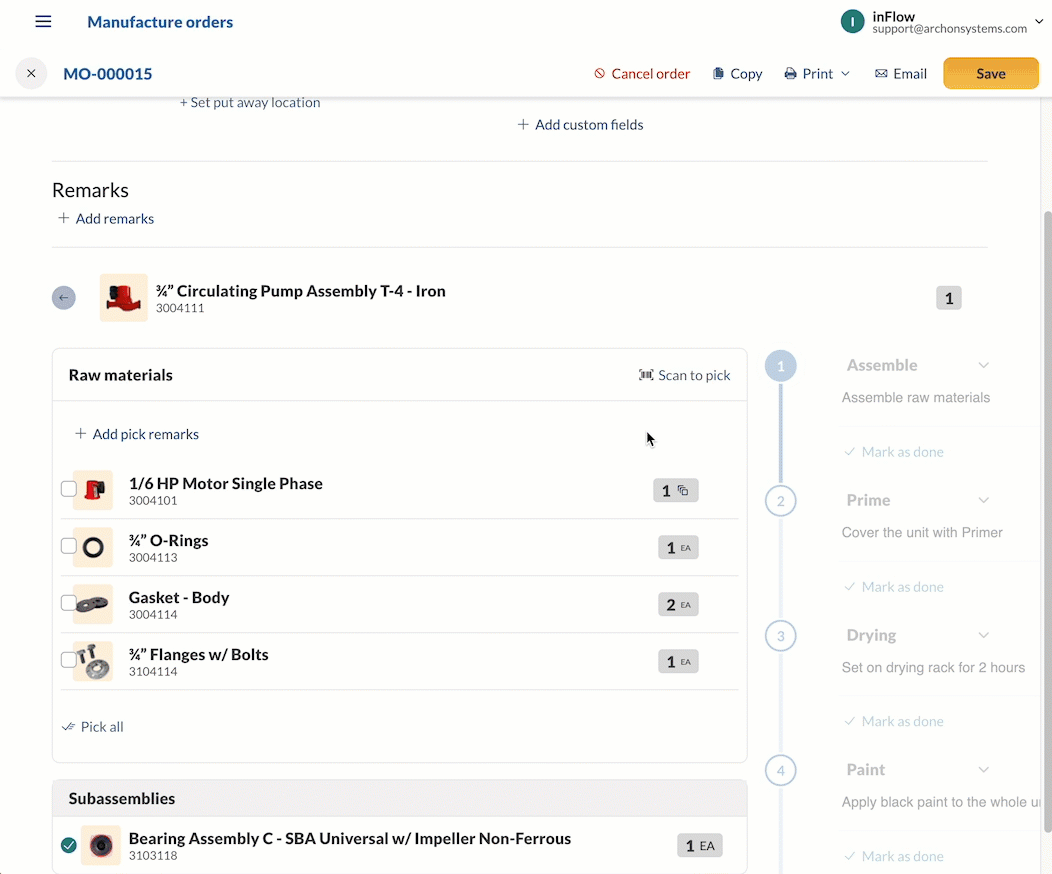Click the Cancel order prohibition icon
This screenshot has height=874, width=1052.
600,73
